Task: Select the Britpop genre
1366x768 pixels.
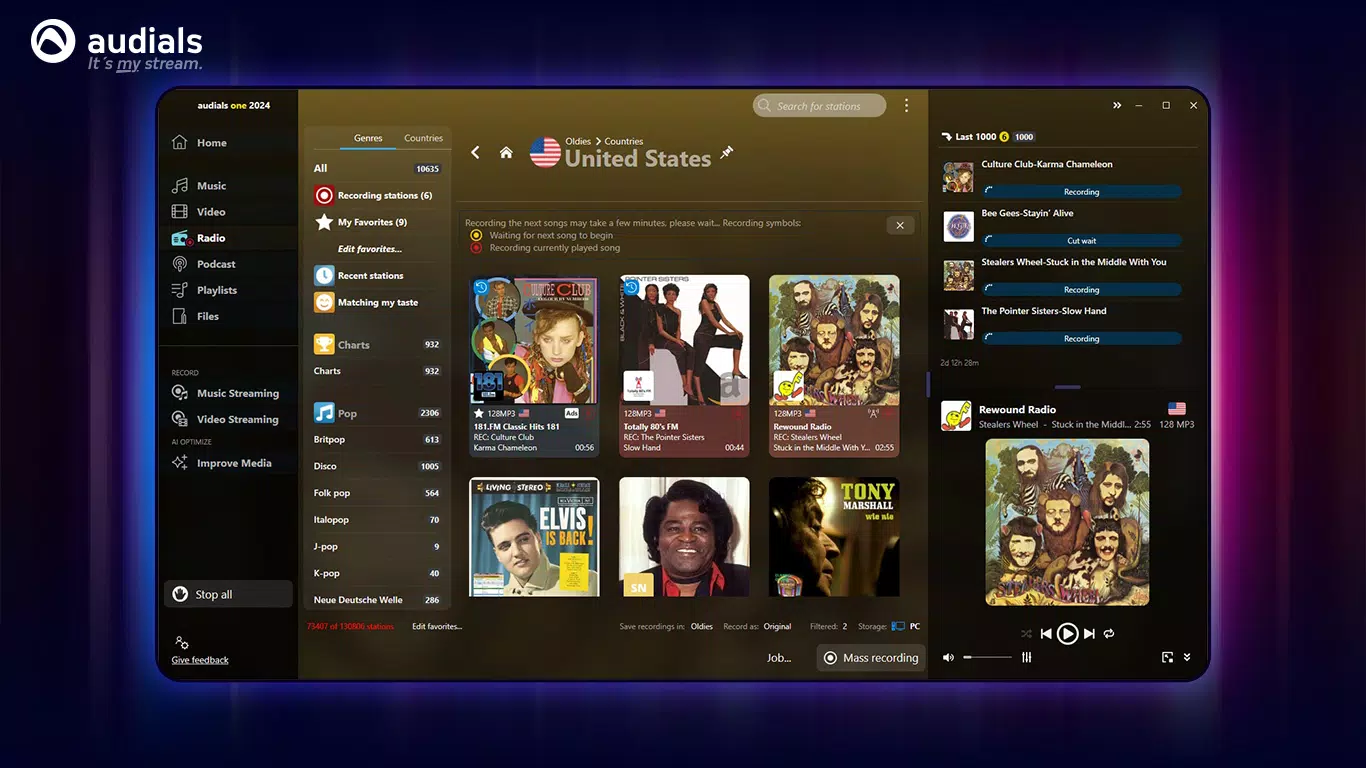Action: click(x=377, y=440)
